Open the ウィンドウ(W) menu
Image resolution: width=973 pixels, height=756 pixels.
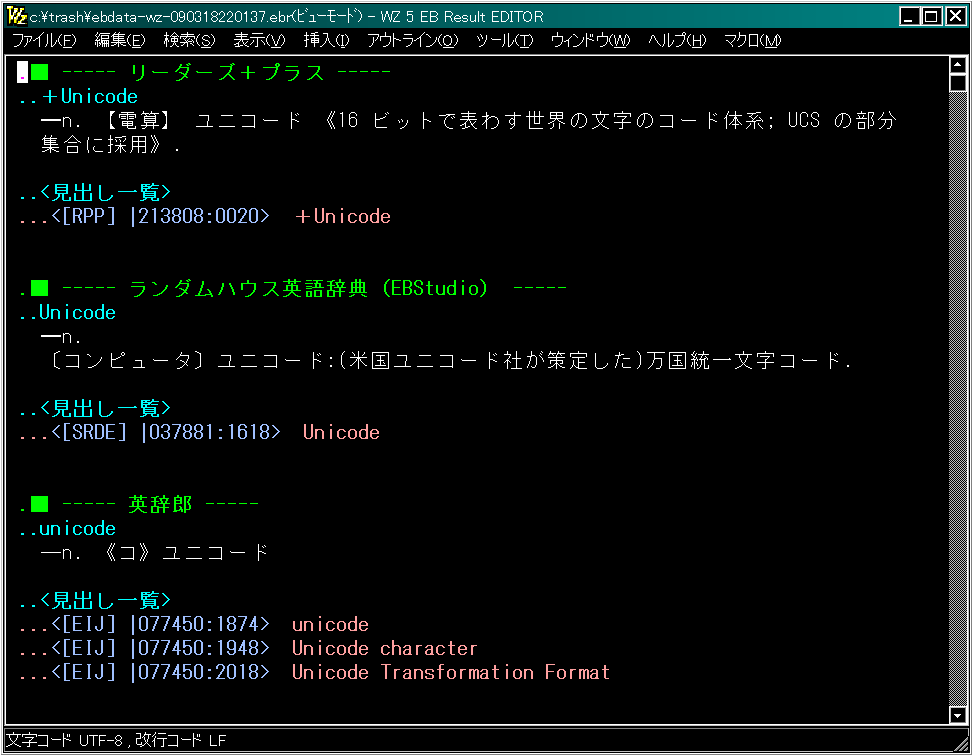[x=590, y=40]
